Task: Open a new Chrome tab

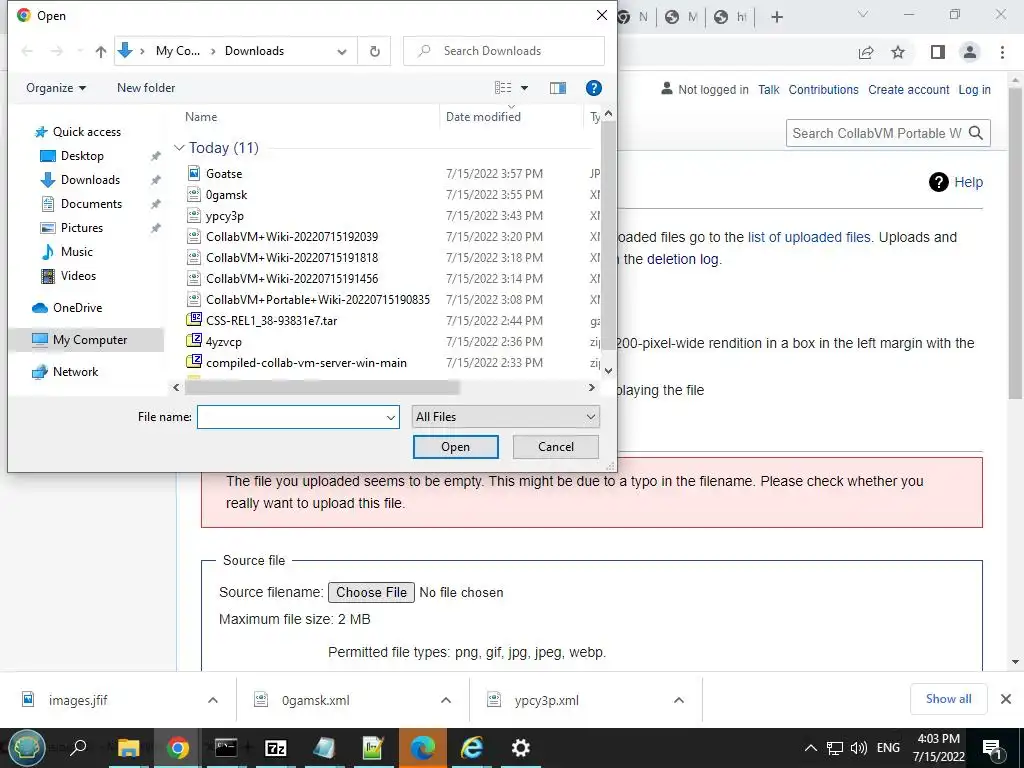Action: 776,17
